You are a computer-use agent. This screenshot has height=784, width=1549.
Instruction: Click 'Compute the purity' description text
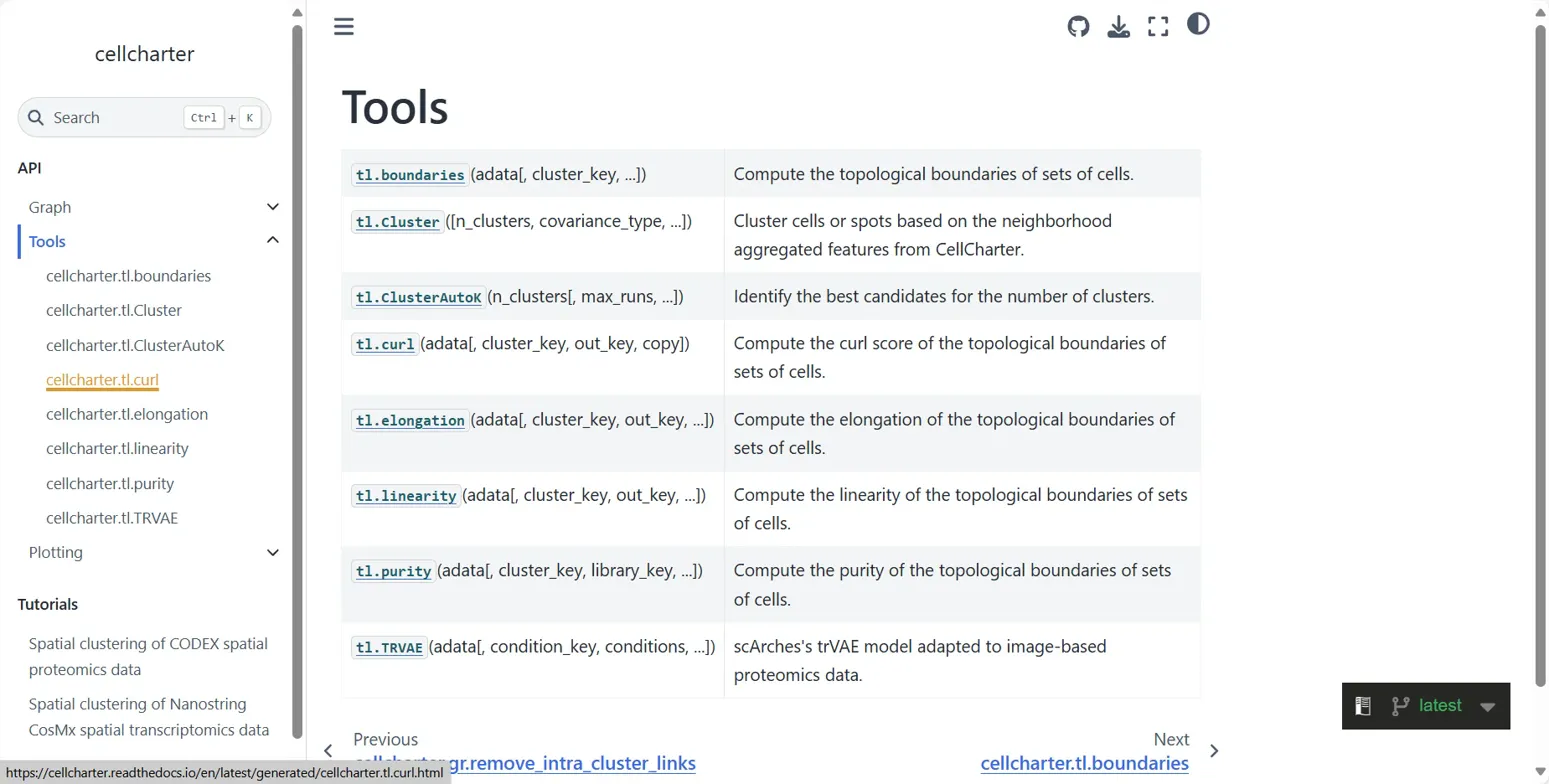(952, 585)
